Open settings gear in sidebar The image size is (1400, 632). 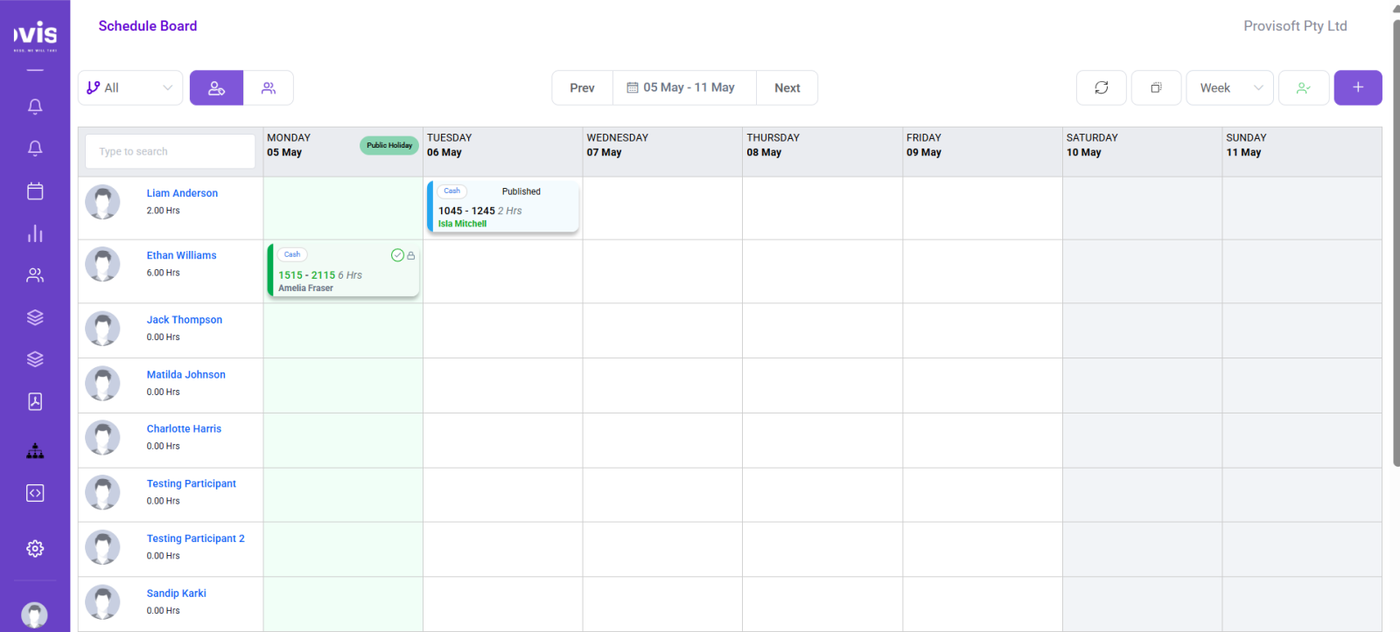35,548
